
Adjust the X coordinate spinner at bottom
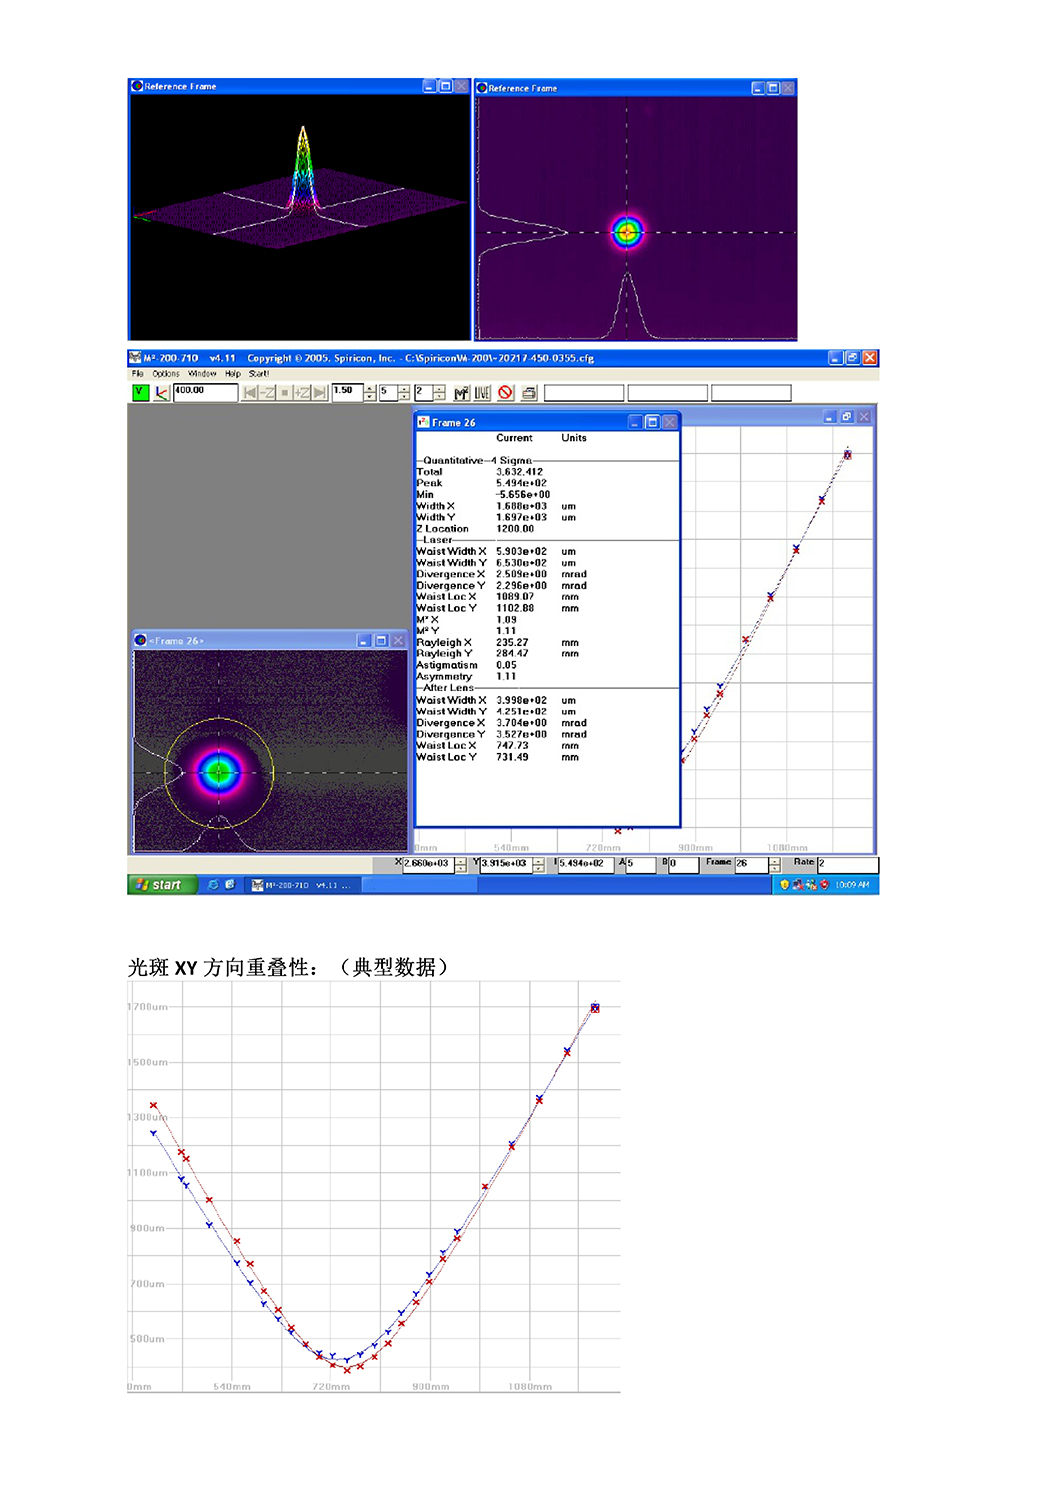coord(460,865)
